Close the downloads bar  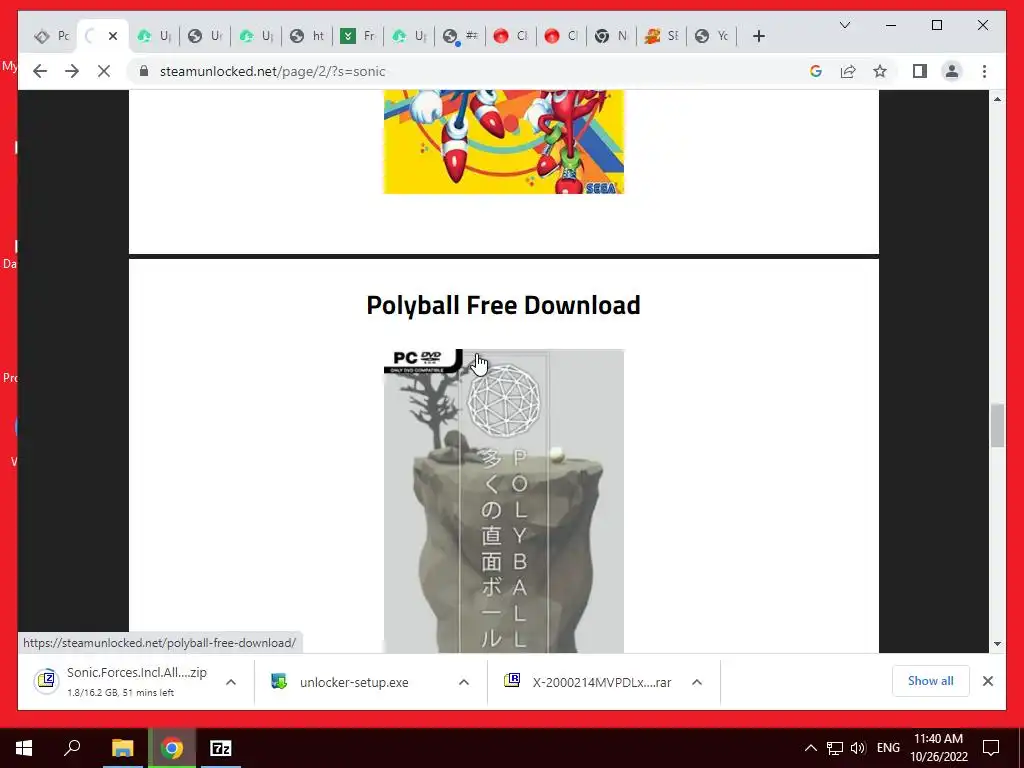pyautogui.click(x=987, y=681)
